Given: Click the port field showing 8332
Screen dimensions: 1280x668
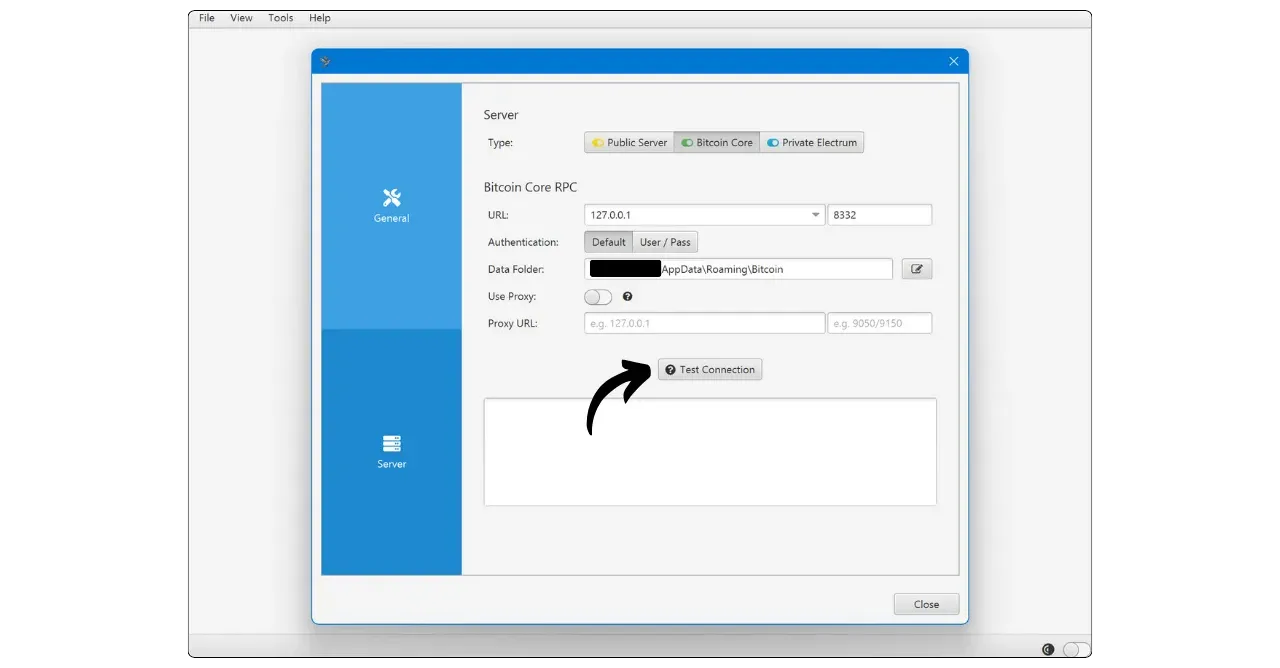Looking at the screenshot, I should click(x=879, y=215).
